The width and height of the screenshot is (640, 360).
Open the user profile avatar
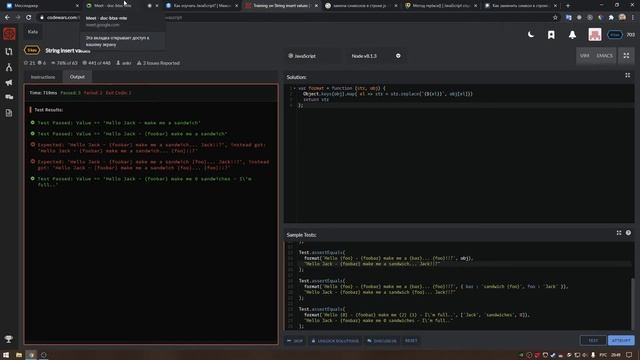[x=595, y=35]
